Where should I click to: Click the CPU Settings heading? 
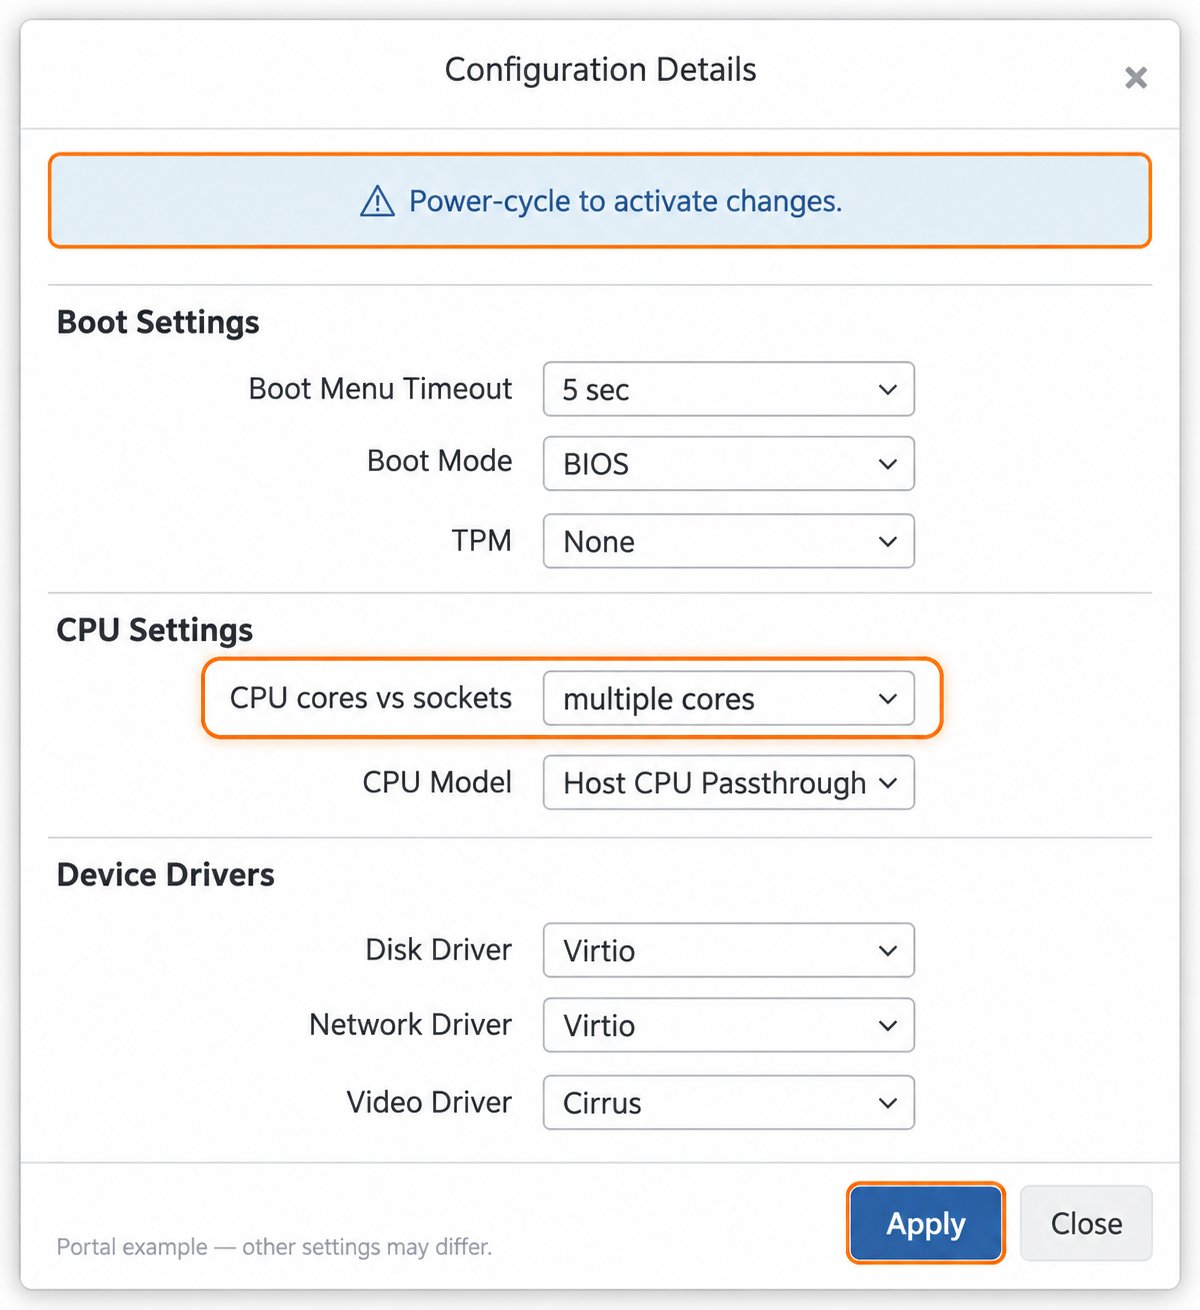(155, 630)
